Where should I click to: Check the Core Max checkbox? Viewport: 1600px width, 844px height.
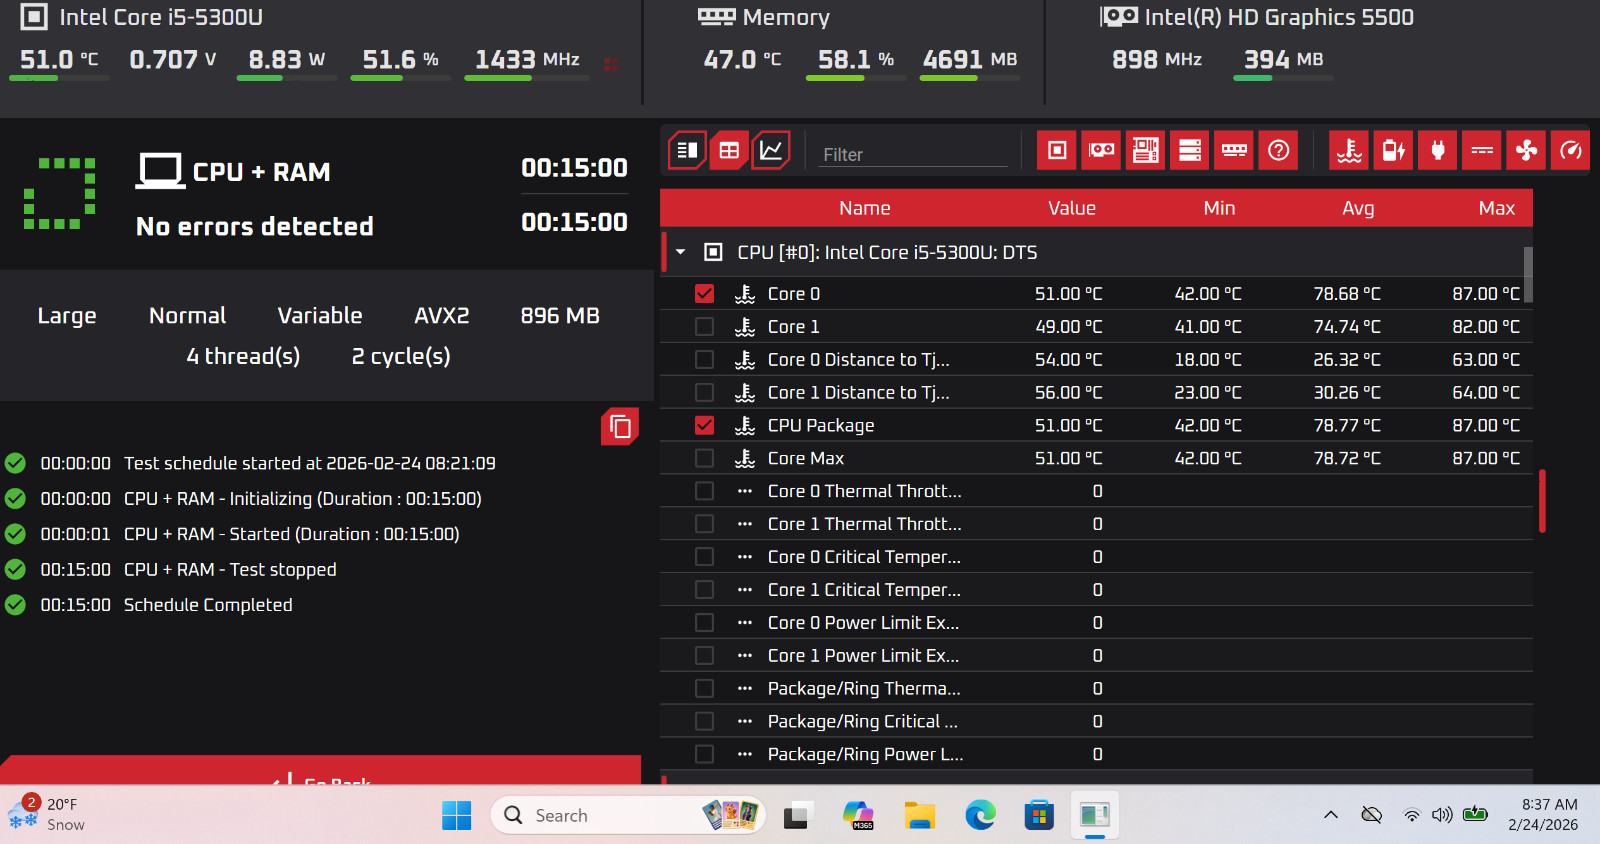(705, 459)
